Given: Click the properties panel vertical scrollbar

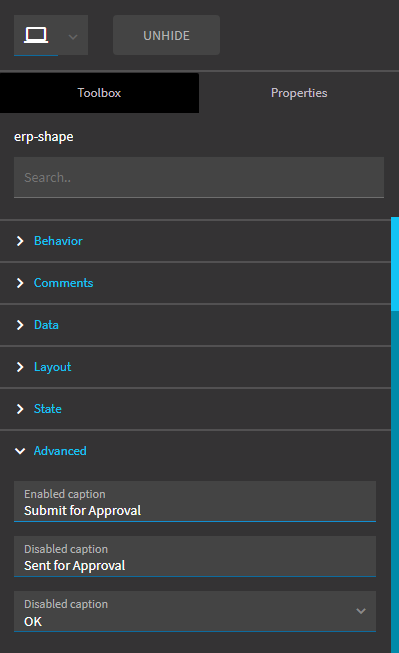Looking at the screenshot, I should click(395, 435).
